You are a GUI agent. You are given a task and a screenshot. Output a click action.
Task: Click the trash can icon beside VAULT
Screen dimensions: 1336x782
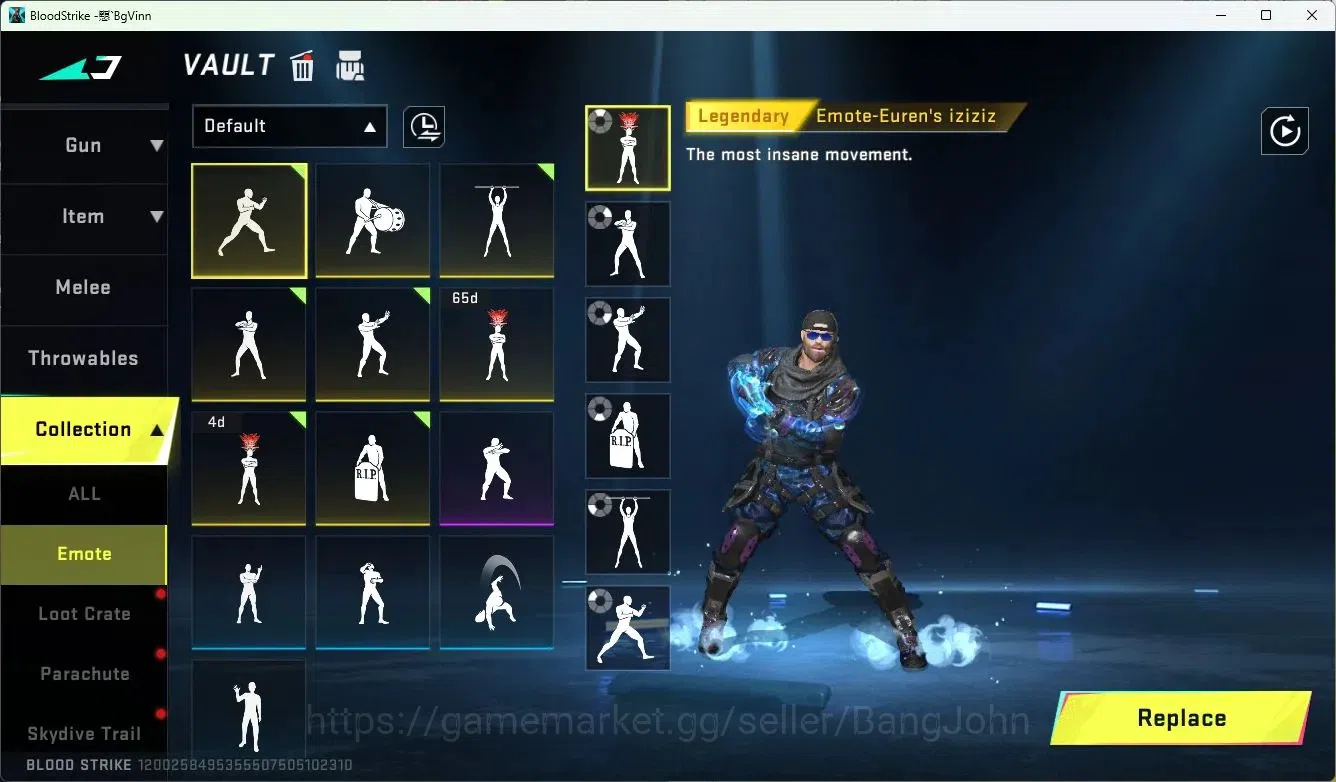pos(302,66)
